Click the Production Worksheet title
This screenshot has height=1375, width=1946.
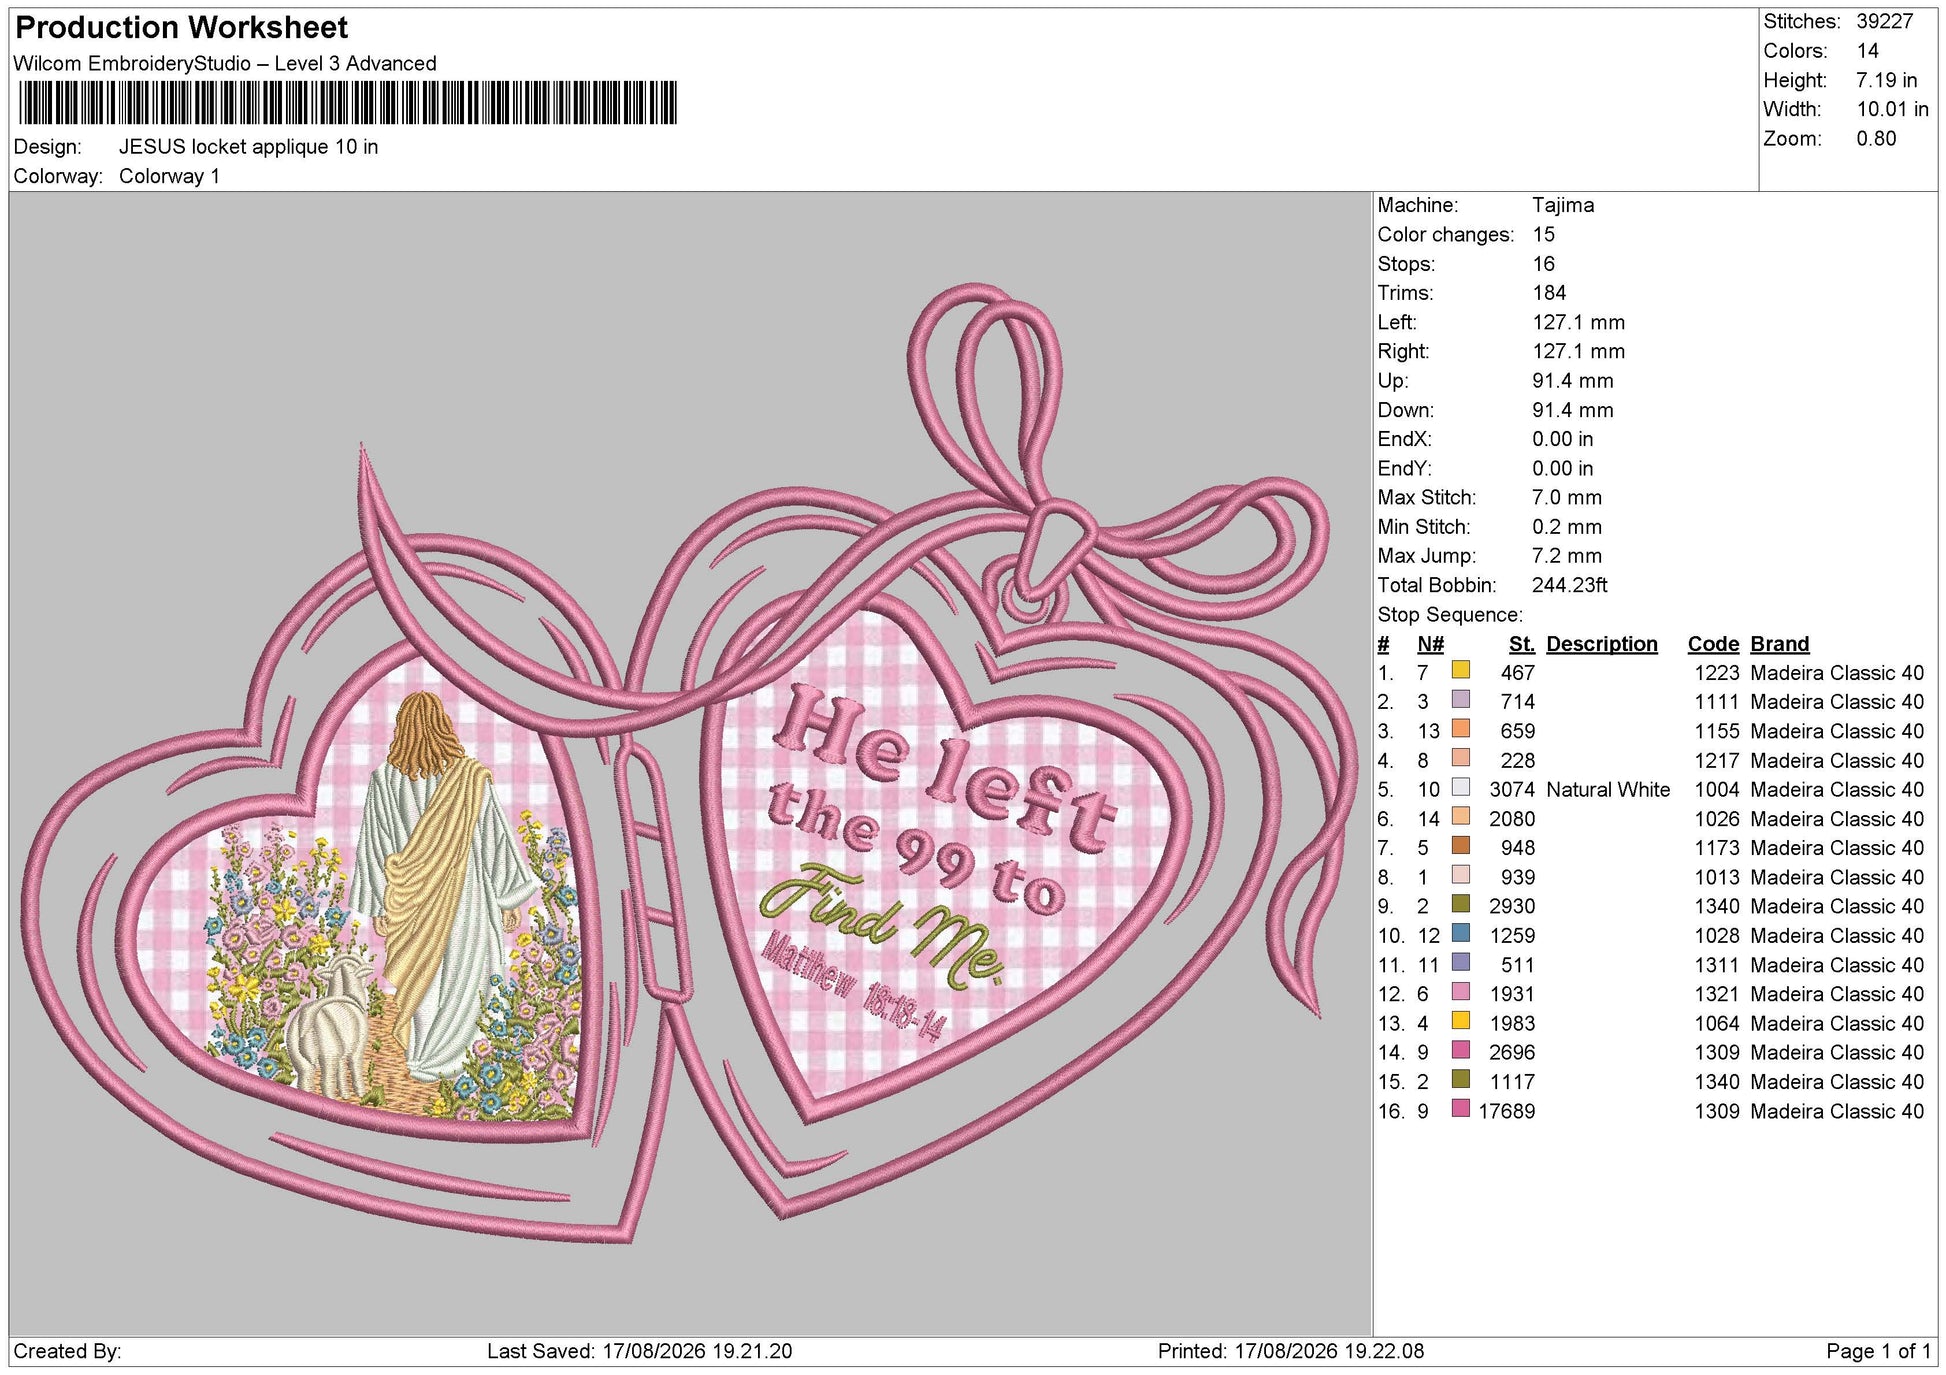click(x=182, y=27)
